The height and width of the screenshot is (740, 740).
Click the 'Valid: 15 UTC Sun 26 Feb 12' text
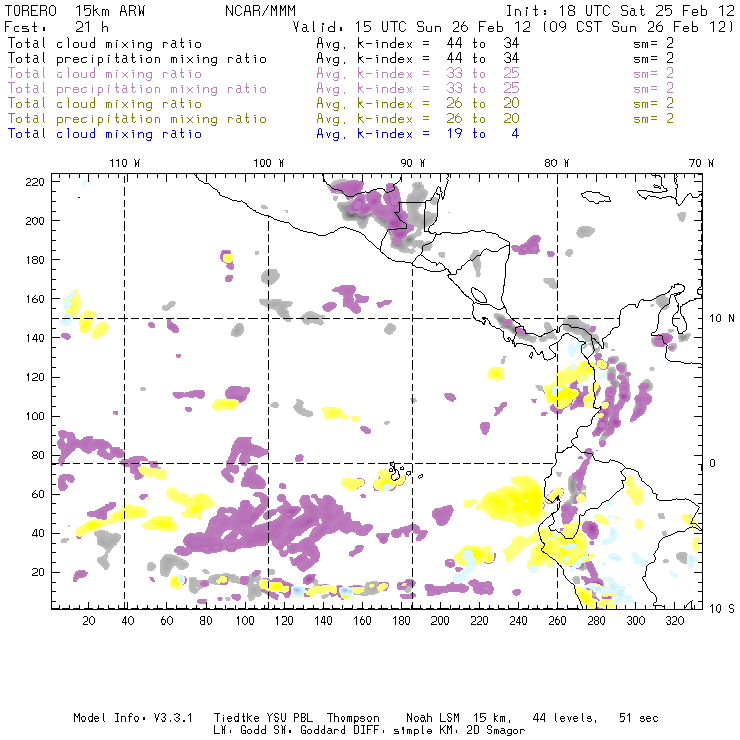412,27
